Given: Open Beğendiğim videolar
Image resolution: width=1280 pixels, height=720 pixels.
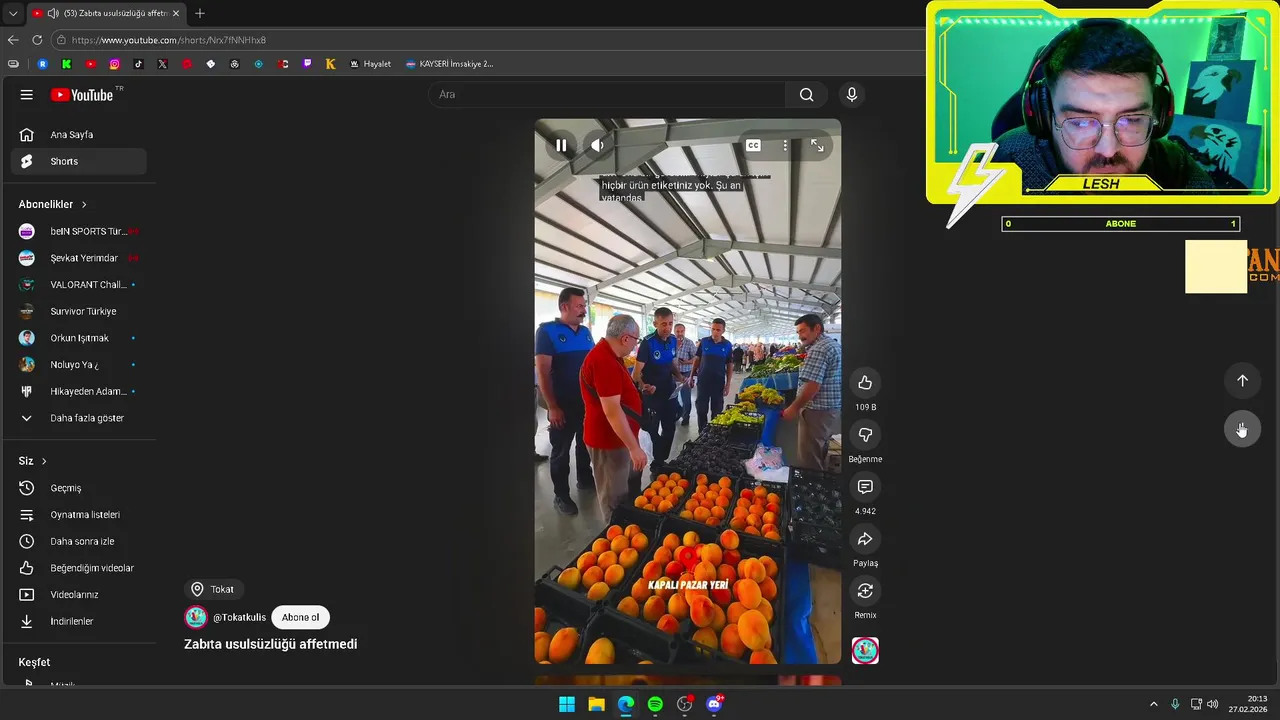Looking at the screenshot, I should (x=80, y=568).
